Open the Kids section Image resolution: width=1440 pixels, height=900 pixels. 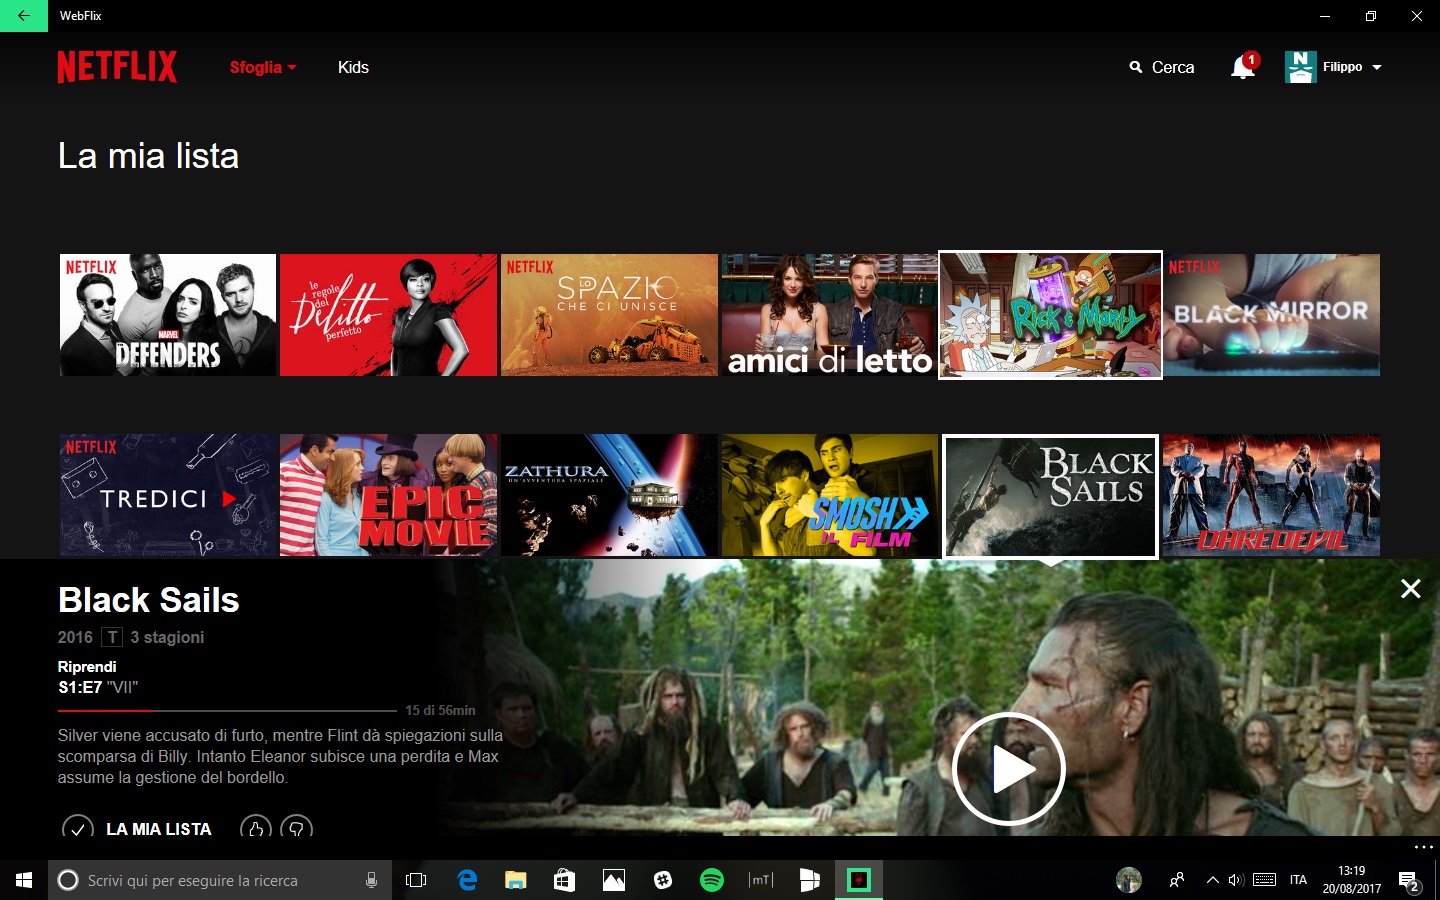[x=353, y=67]
